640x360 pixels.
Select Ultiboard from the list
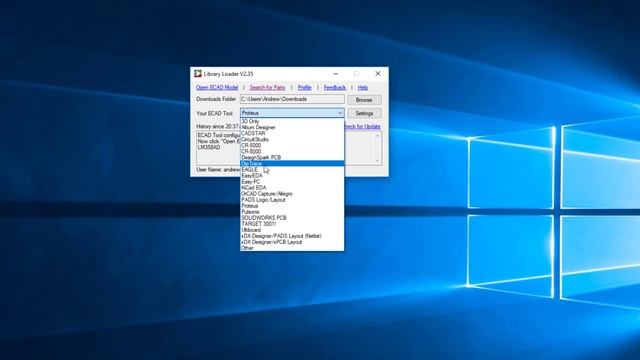click(292, 230)
